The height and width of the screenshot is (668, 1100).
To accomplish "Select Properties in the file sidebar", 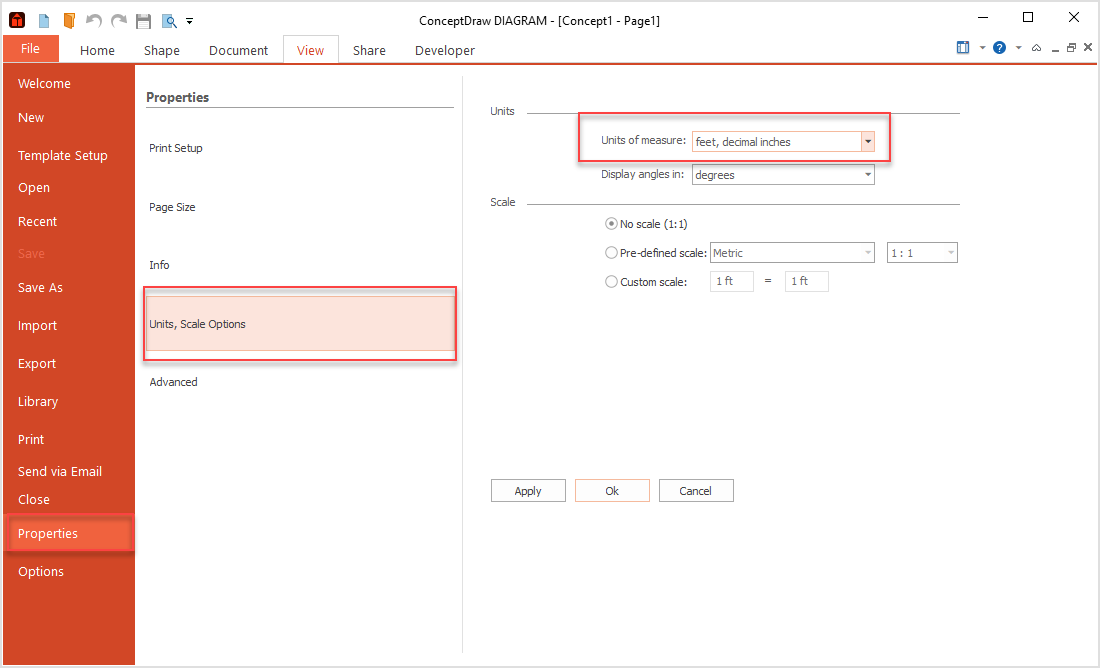I will pos(68,533).
